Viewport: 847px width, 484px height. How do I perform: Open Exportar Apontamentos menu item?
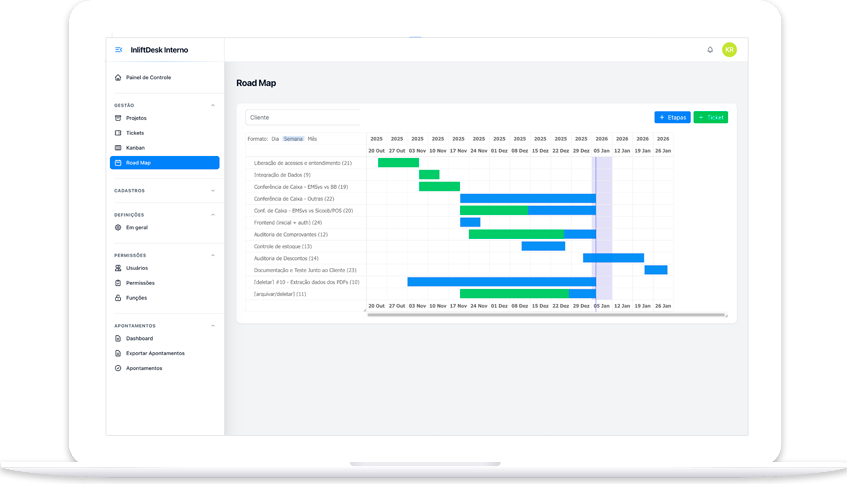155,353
